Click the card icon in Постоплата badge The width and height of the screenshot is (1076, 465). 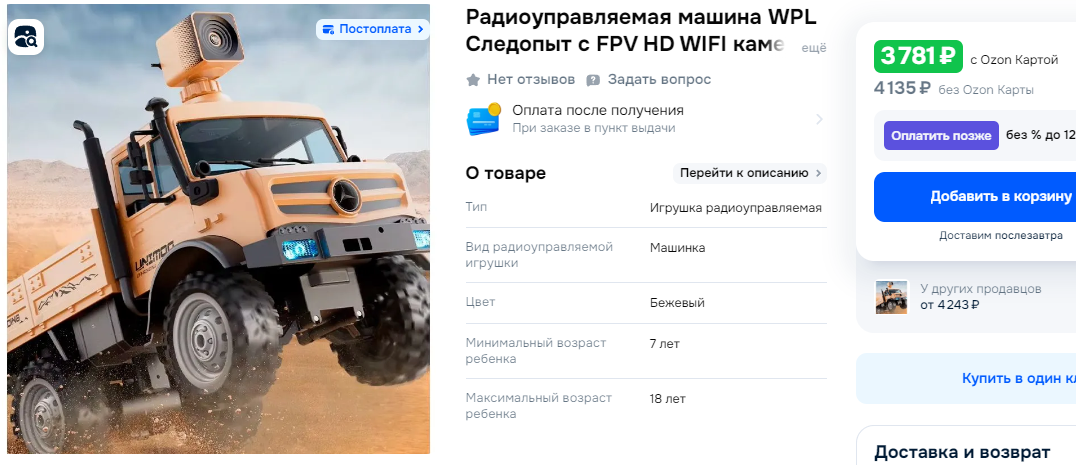(328, 29)
